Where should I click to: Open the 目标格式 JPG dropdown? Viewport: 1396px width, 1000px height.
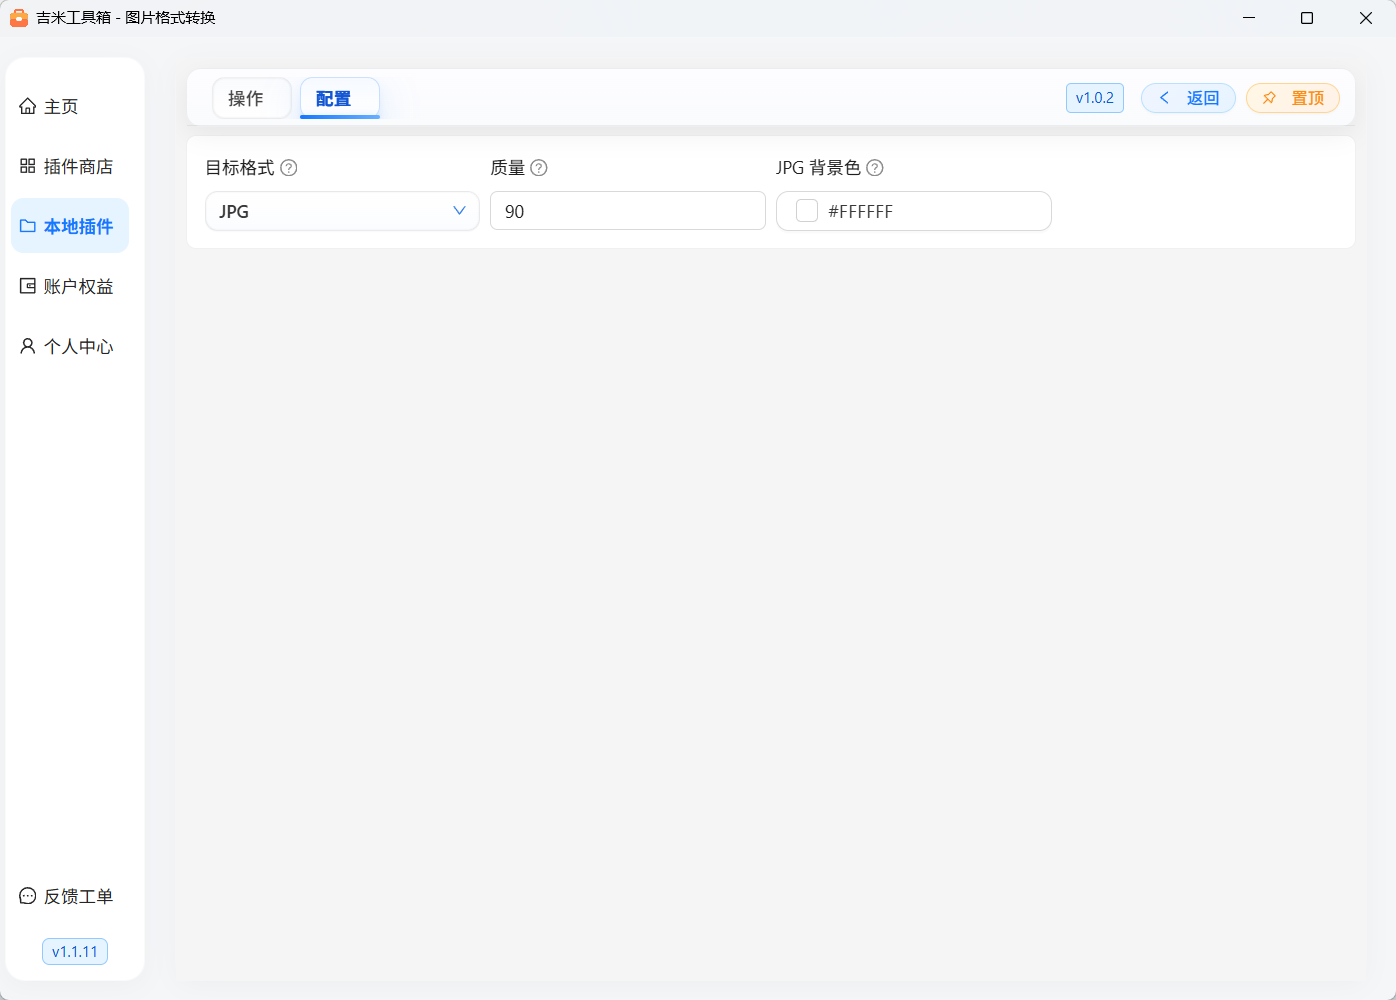point(342,211)
